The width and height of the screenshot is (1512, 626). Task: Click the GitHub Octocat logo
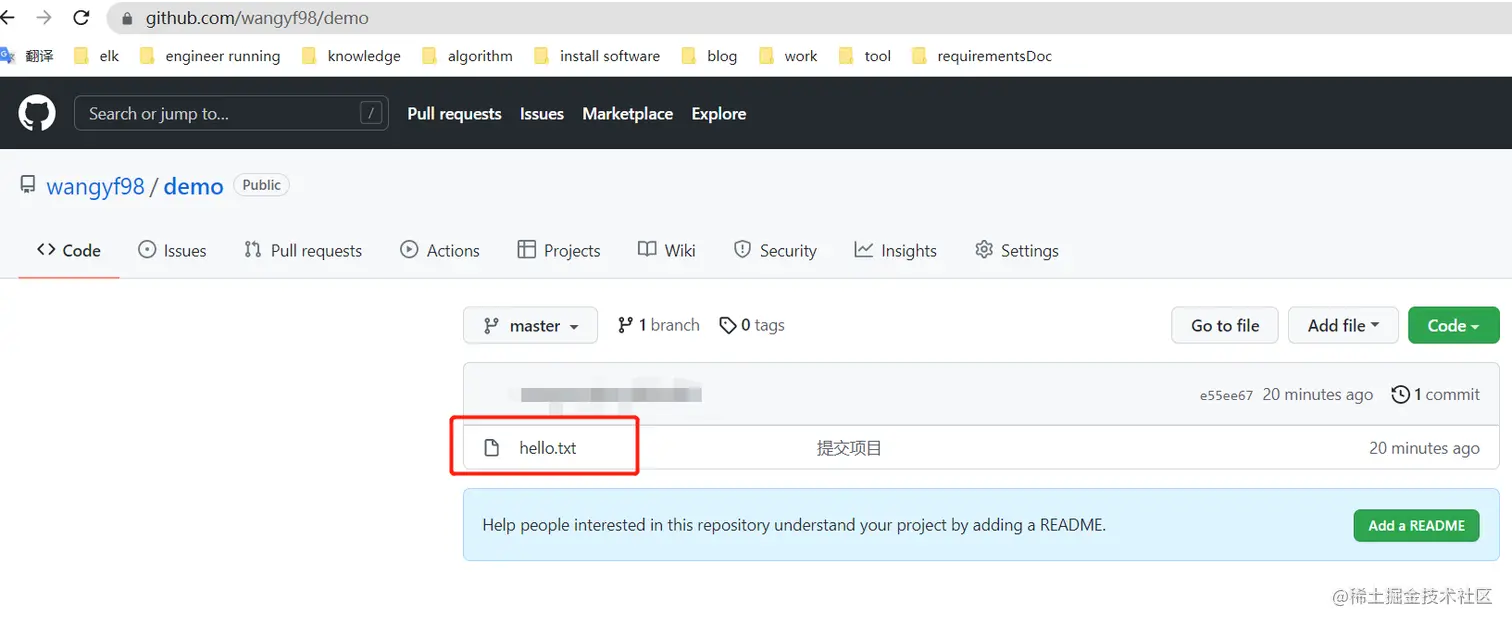coord(37,113)
